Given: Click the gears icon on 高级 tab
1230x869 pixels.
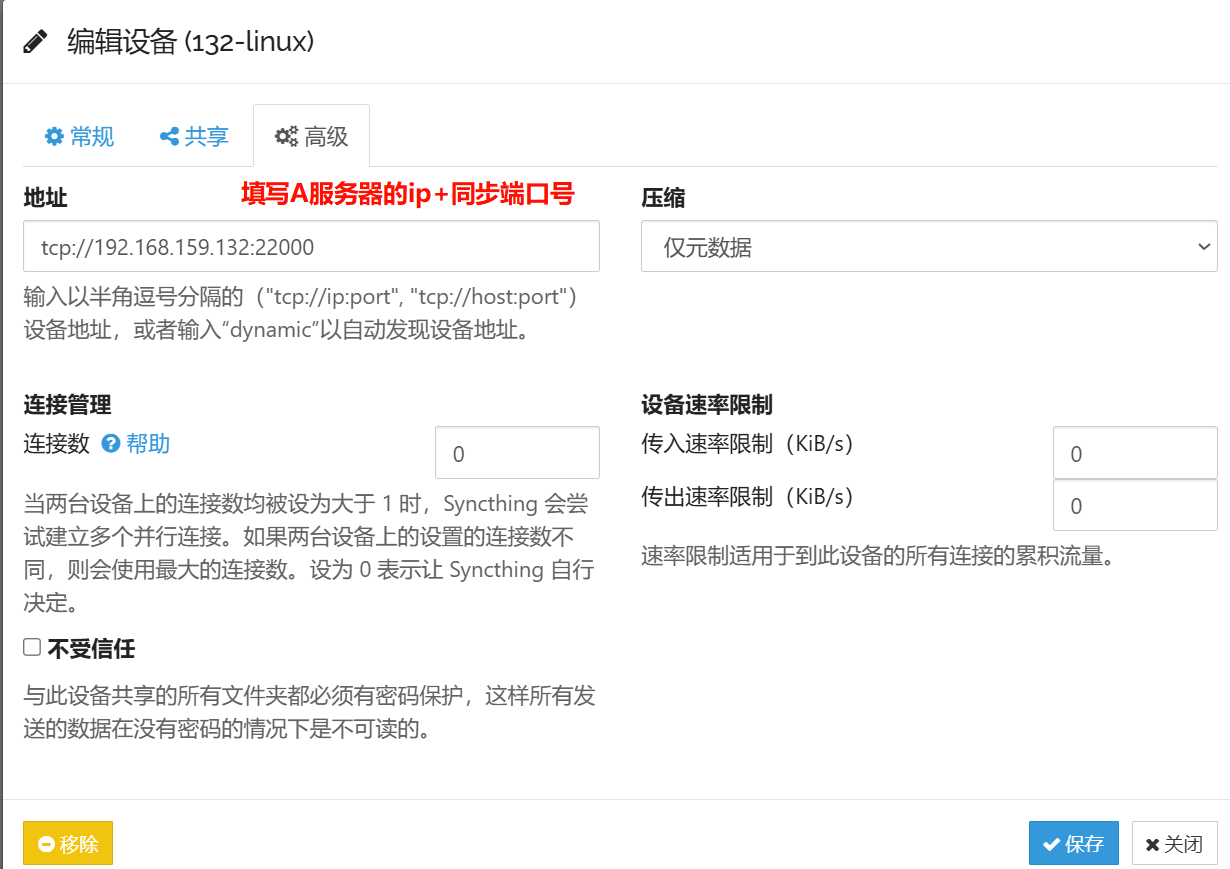Looking at the screenshot, I should [287, 137].
